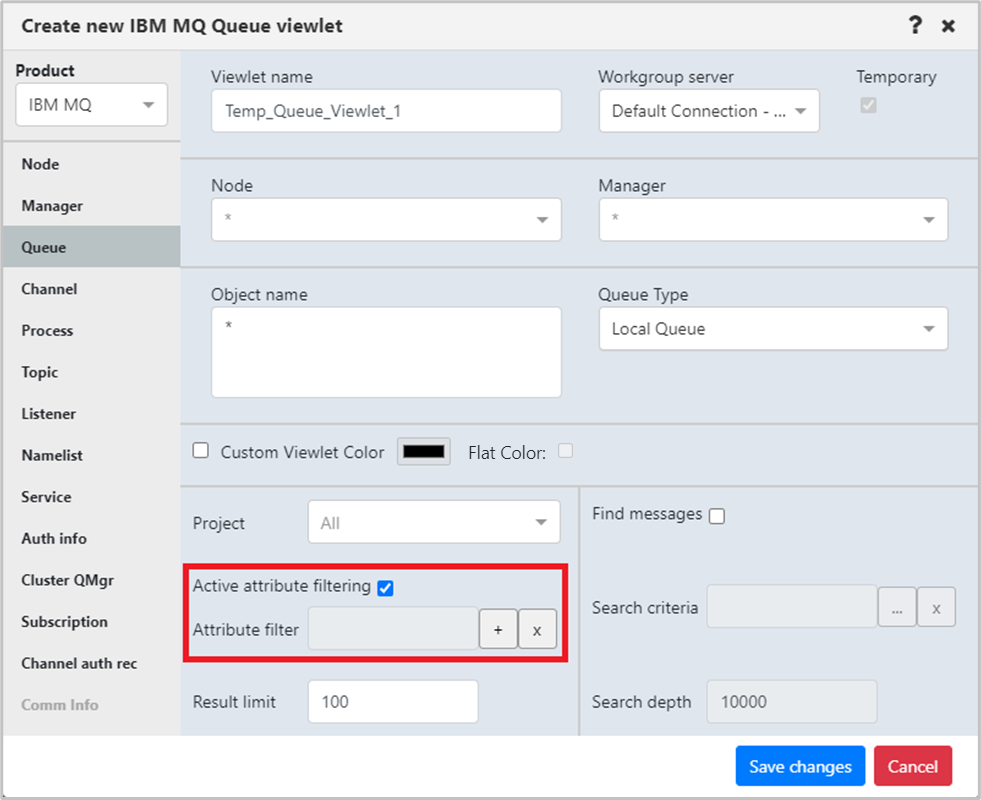
Task: Clear the Search criteria with x button
Action: 936,607
